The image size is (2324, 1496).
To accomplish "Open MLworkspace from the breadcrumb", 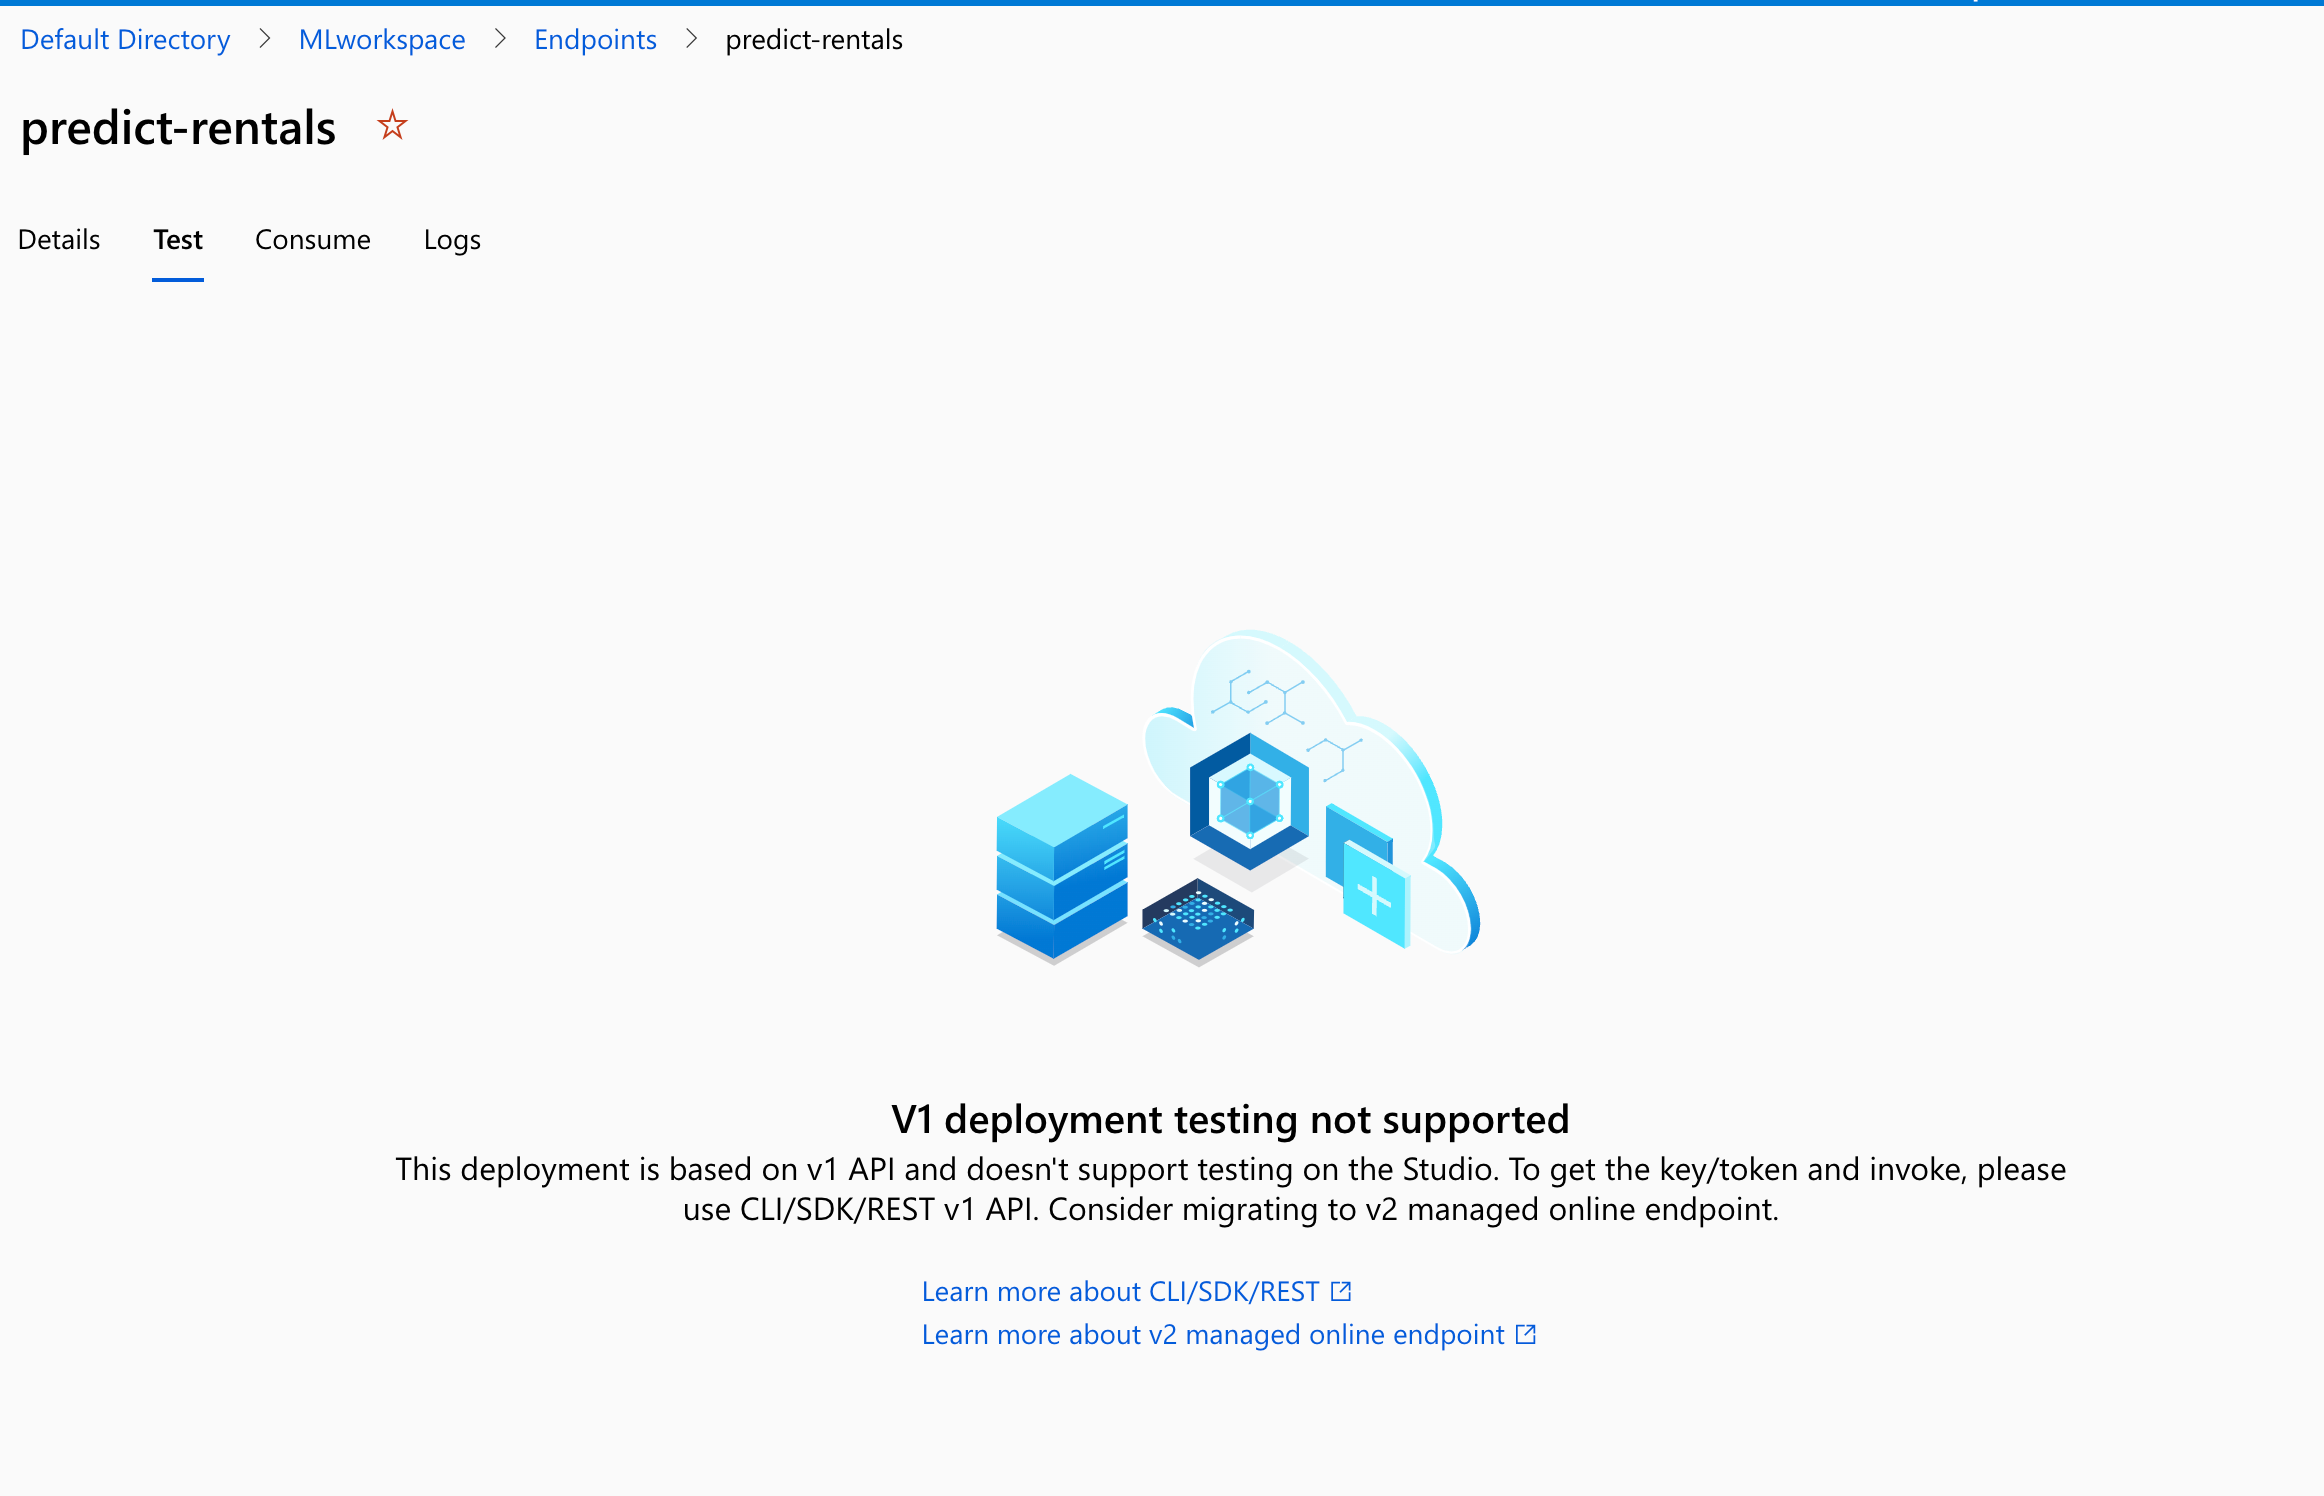I will (382, 39).
